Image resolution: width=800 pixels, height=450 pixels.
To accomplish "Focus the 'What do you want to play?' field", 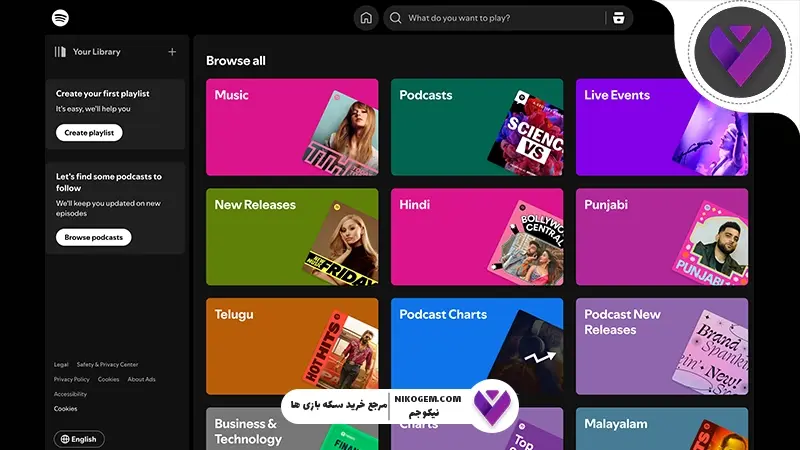I will (508, 18).
